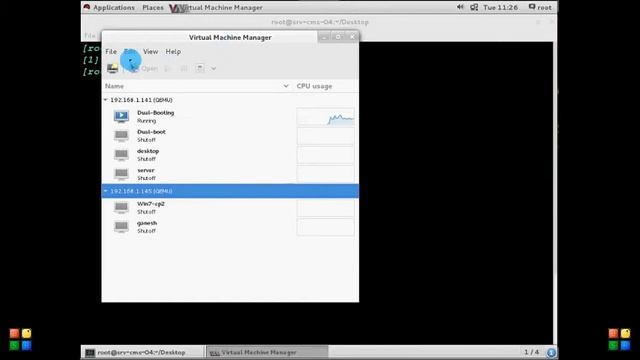Click the 1 / 4 workspace indicator
The image size is (640, 360).
(531, 352)
